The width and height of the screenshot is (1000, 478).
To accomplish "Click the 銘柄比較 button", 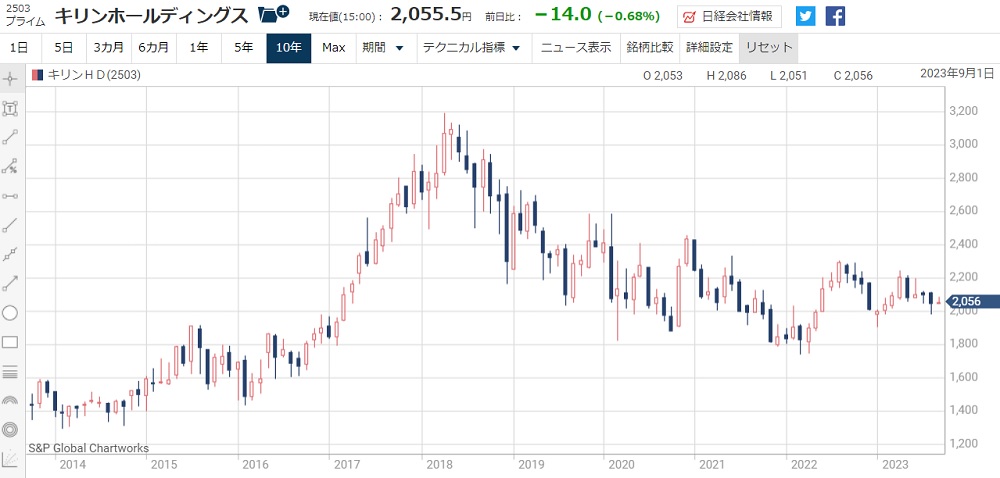I will pos(650,48).
